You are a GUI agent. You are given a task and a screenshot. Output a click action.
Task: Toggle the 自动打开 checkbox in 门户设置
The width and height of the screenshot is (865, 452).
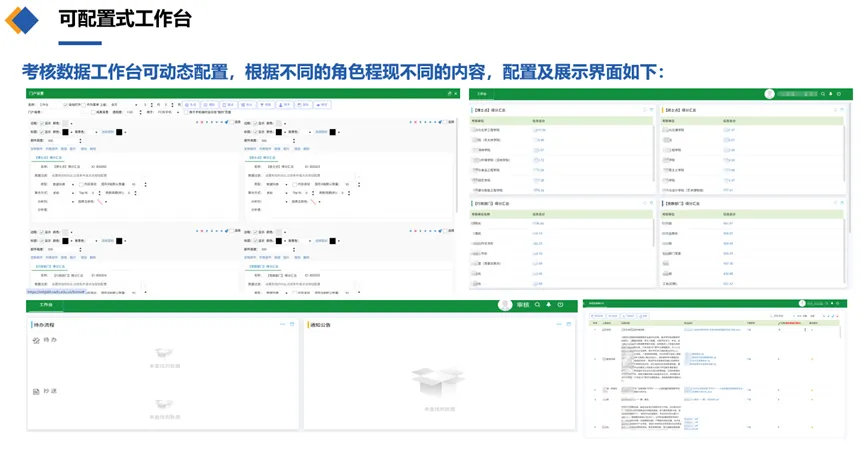click(x=65, y=105)
